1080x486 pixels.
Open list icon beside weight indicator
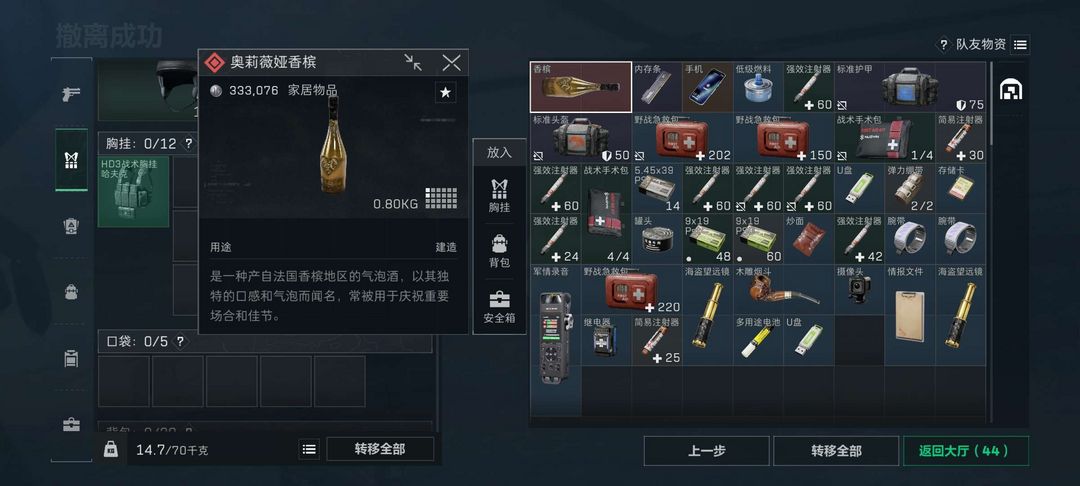tap(309, 450)
